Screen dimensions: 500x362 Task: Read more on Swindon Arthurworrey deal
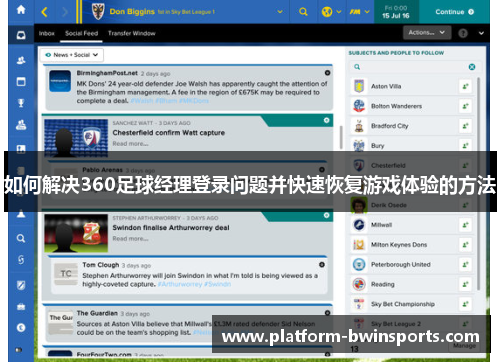(x=130, y=239)
